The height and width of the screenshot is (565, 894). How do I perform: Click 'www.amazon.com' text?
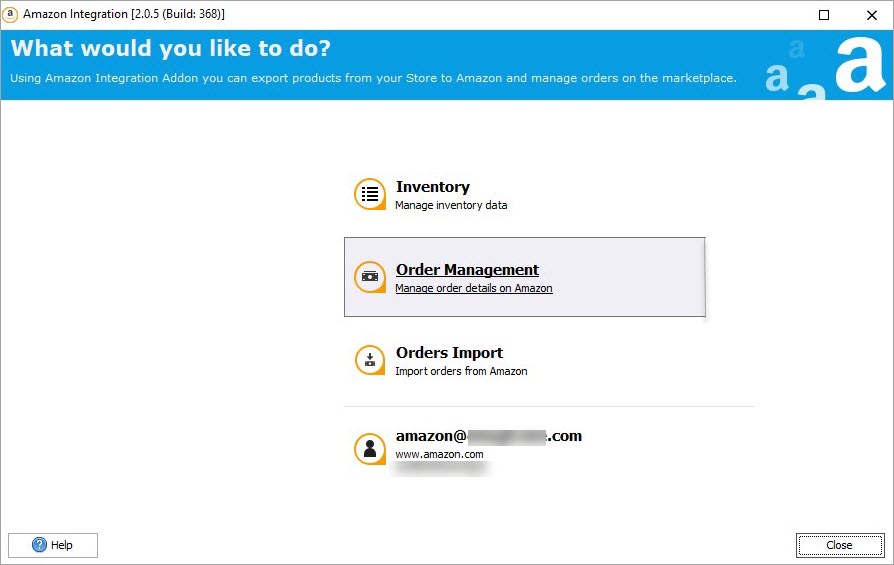439,454
